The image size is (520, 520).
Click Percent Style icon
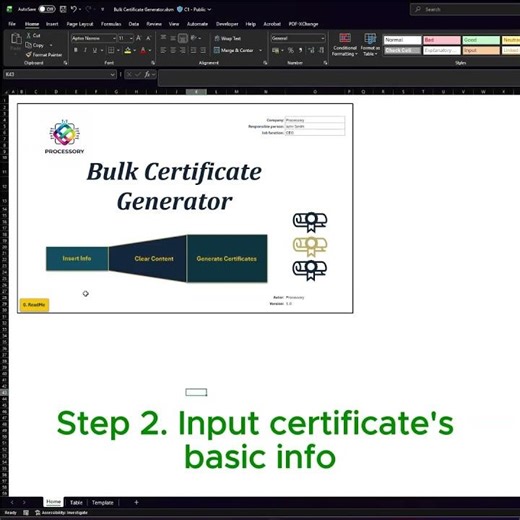(x=291, y=50)
